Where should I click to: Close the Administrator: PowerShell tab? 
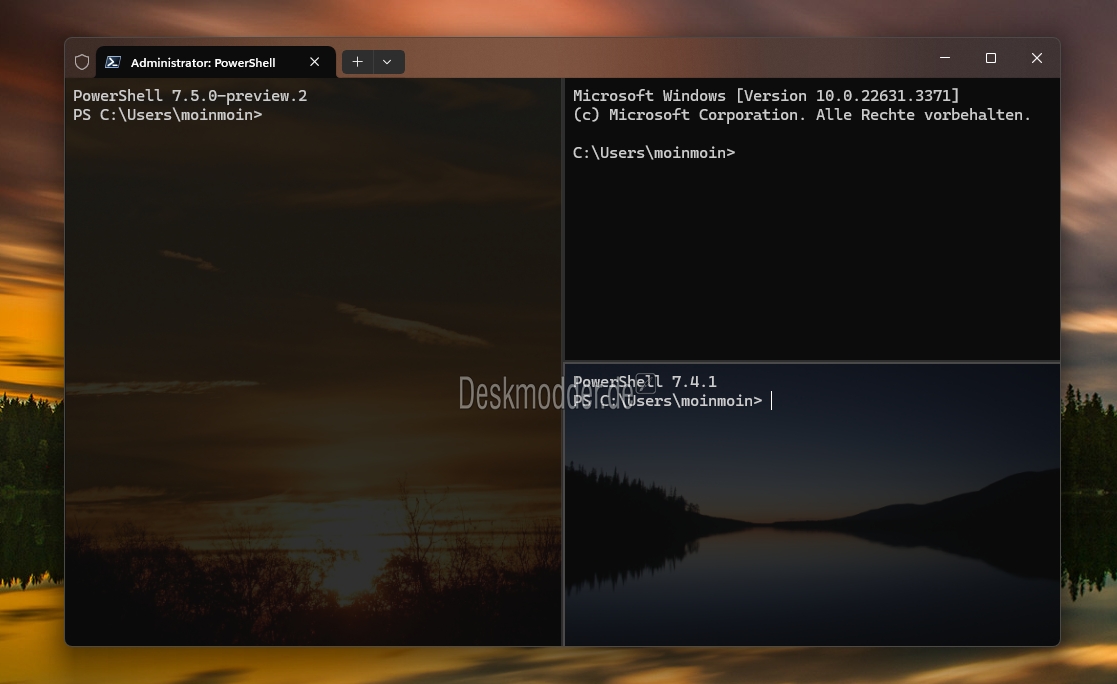point(314,62)
